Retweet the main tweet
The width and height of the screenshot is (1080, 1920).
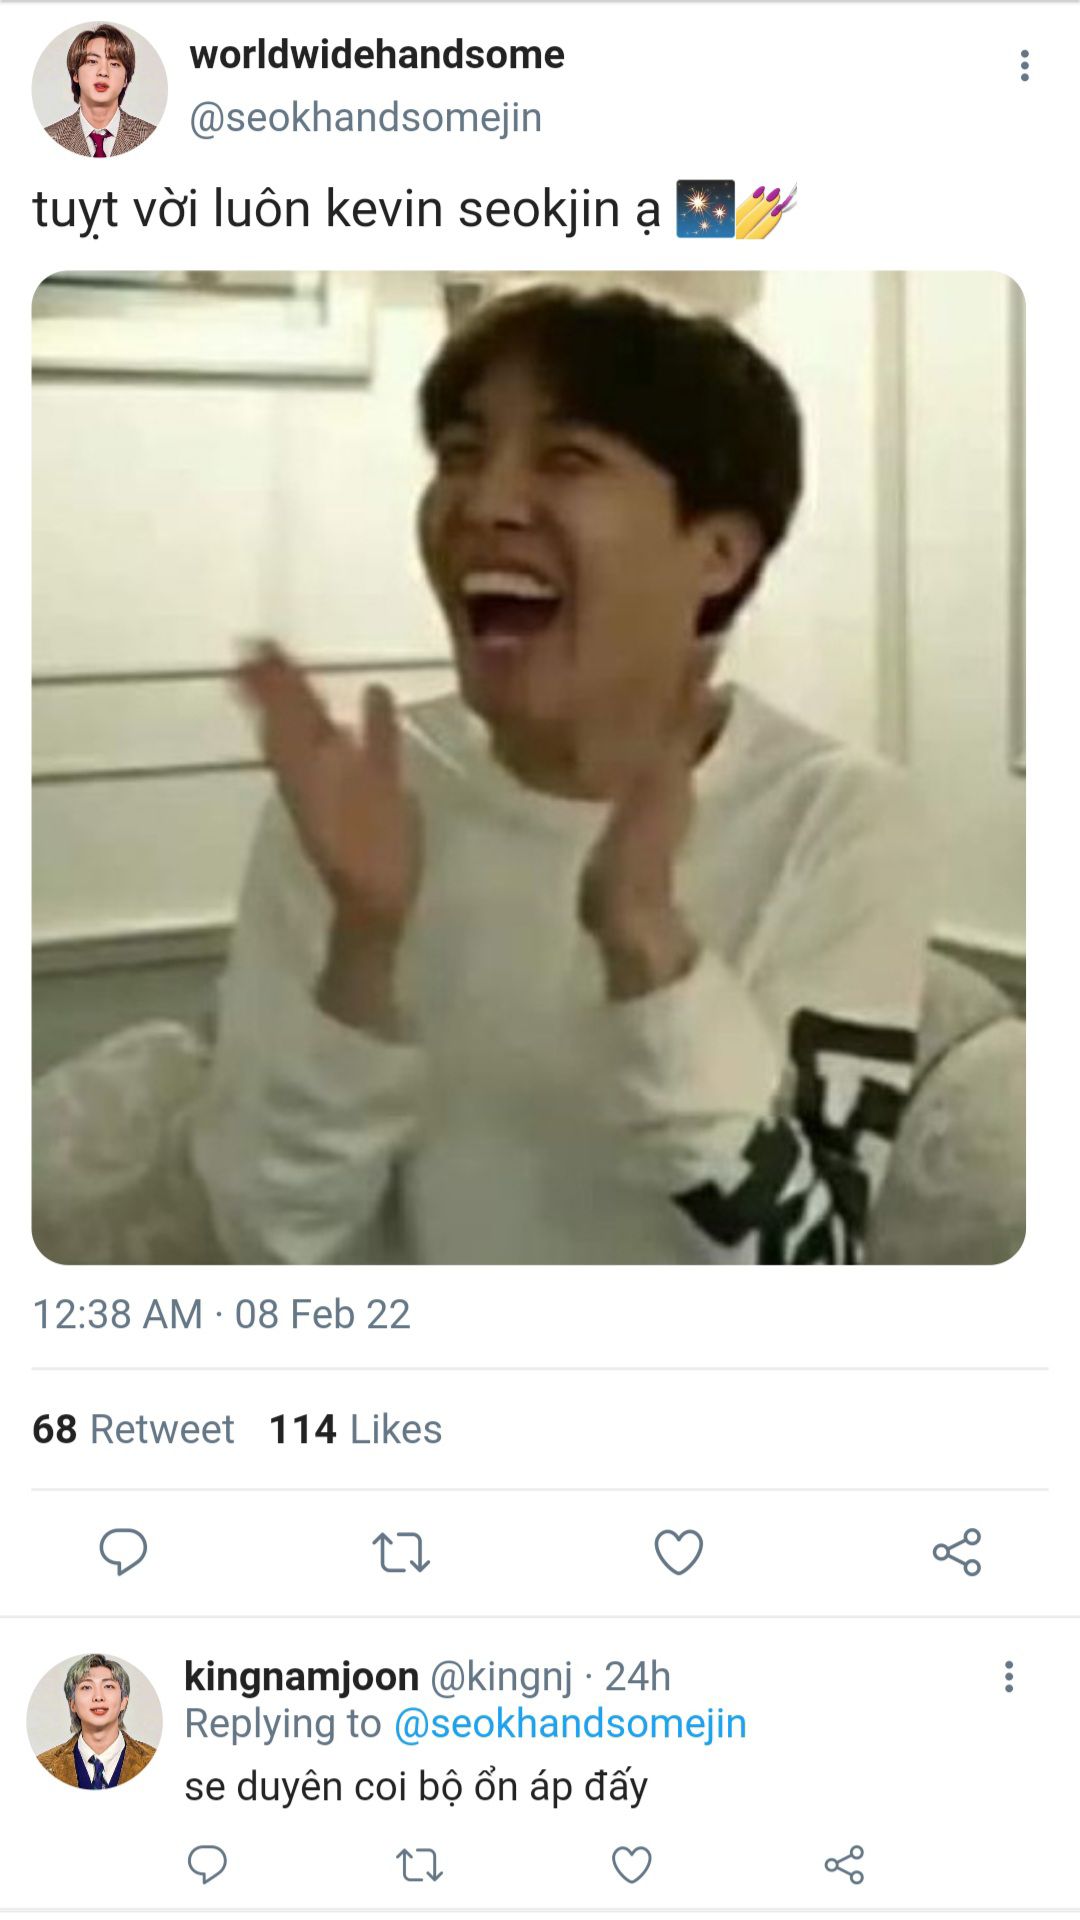[x=401, y=1552]
